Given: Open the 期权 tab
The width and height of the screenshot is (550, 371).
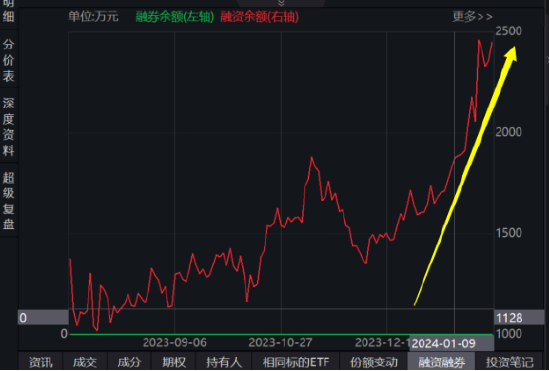Looking at the screenshot, I should 174,362.
